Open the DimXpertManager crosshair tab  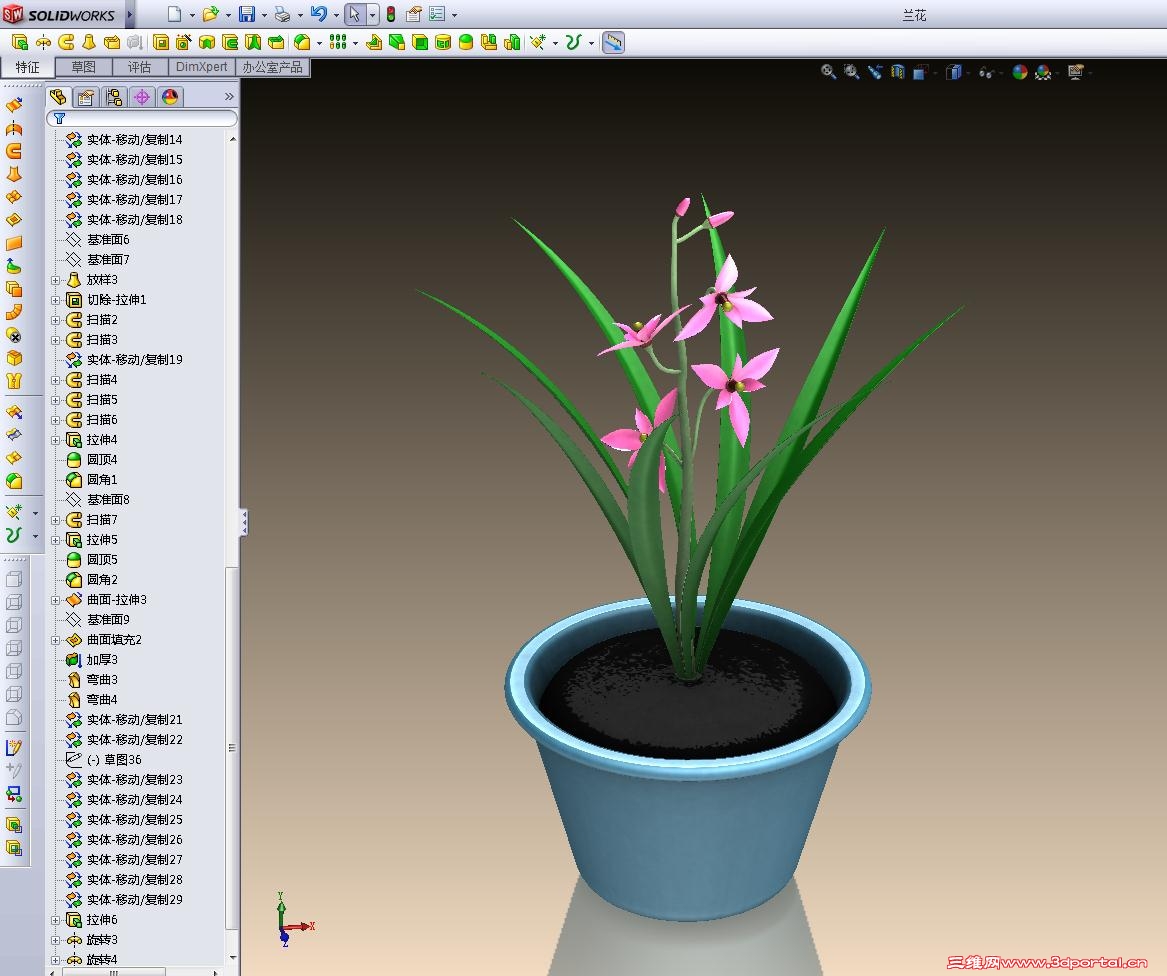141,97
